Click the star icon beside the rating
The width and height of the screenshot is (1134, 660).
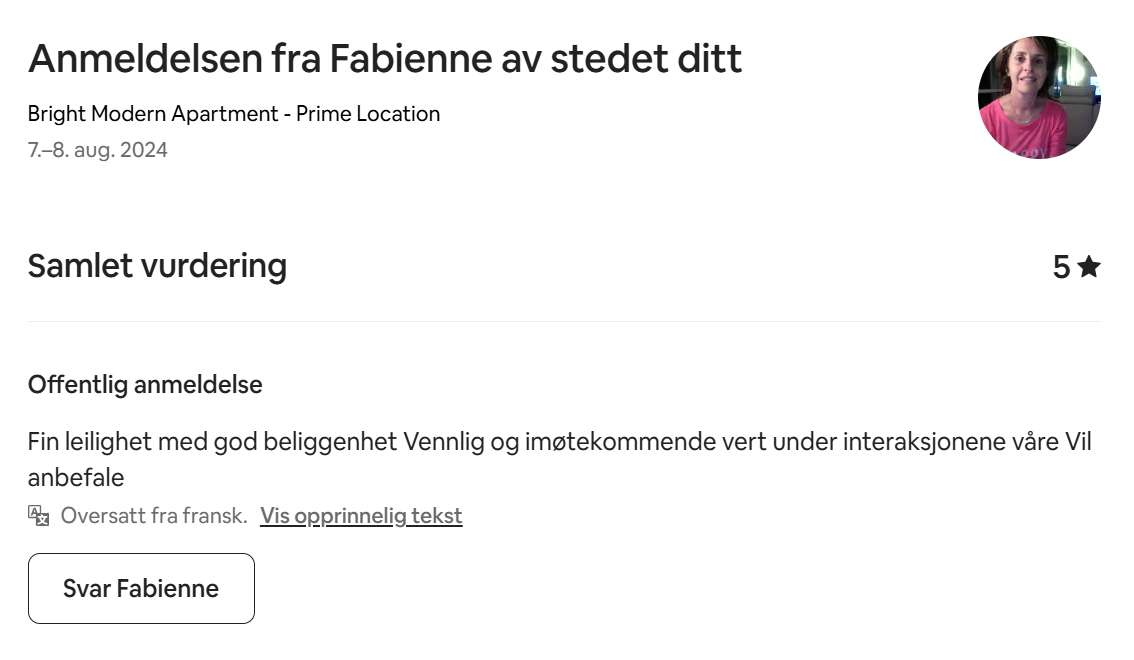click(x=1089, y=267)
